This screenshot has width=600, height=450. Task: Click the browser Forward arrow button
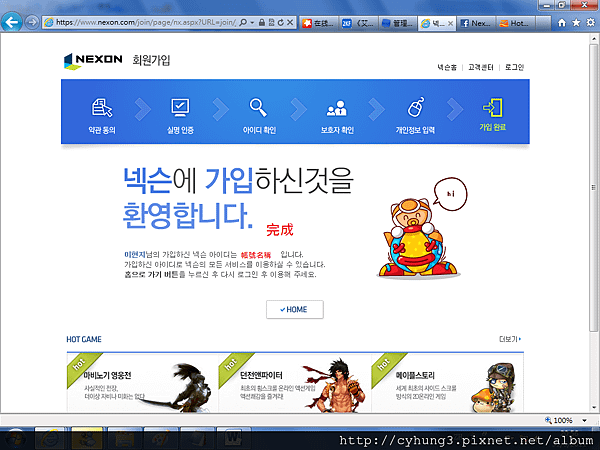pos(32,22)
